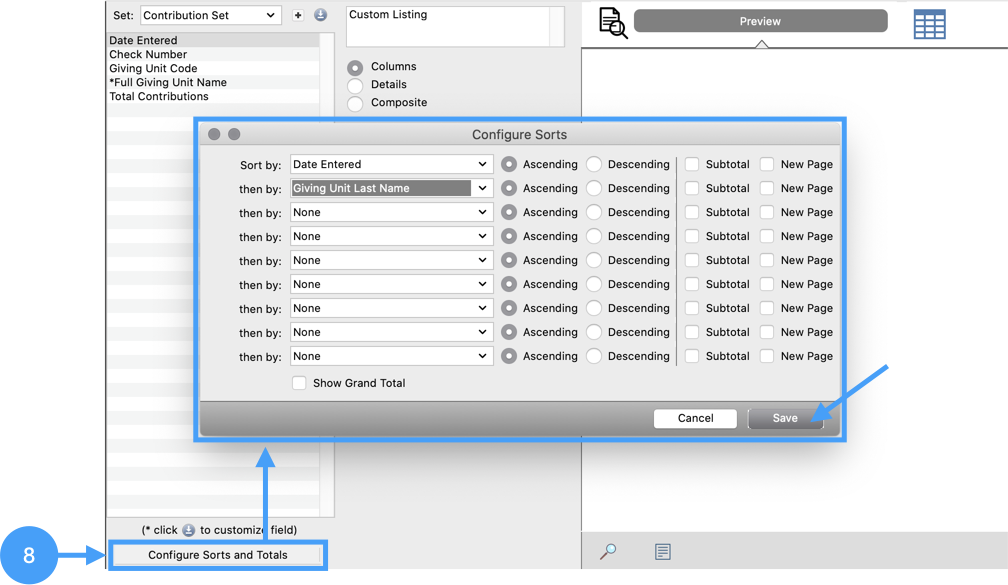Cancel the Configure Sorts dialog
This screenshot has height=585, width=1008.
tap(695, 418)
